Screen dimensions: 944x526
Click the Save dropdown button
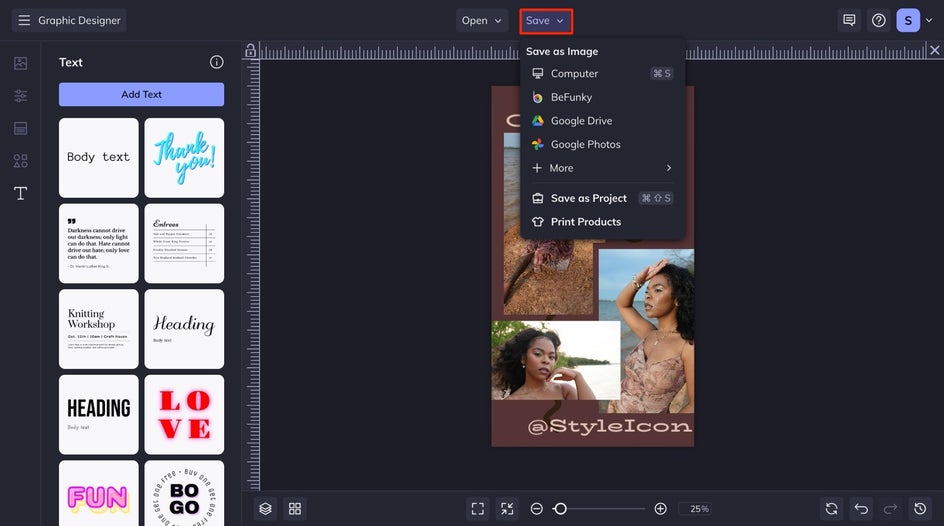[x=545, y=20]
